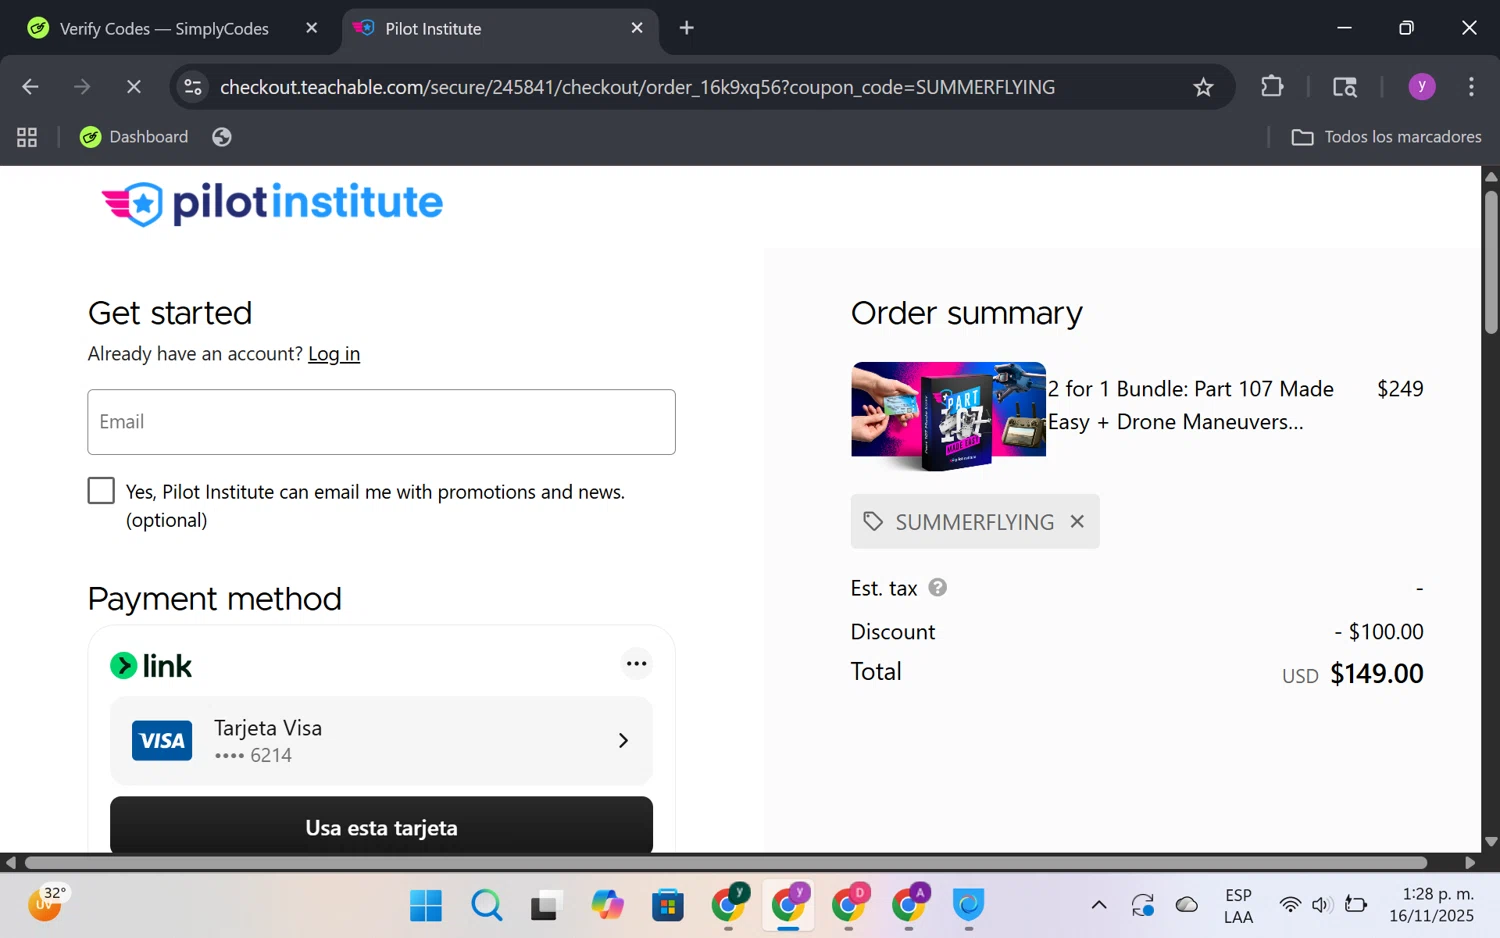Open the Link options three-dot menu

click(636, 664)
